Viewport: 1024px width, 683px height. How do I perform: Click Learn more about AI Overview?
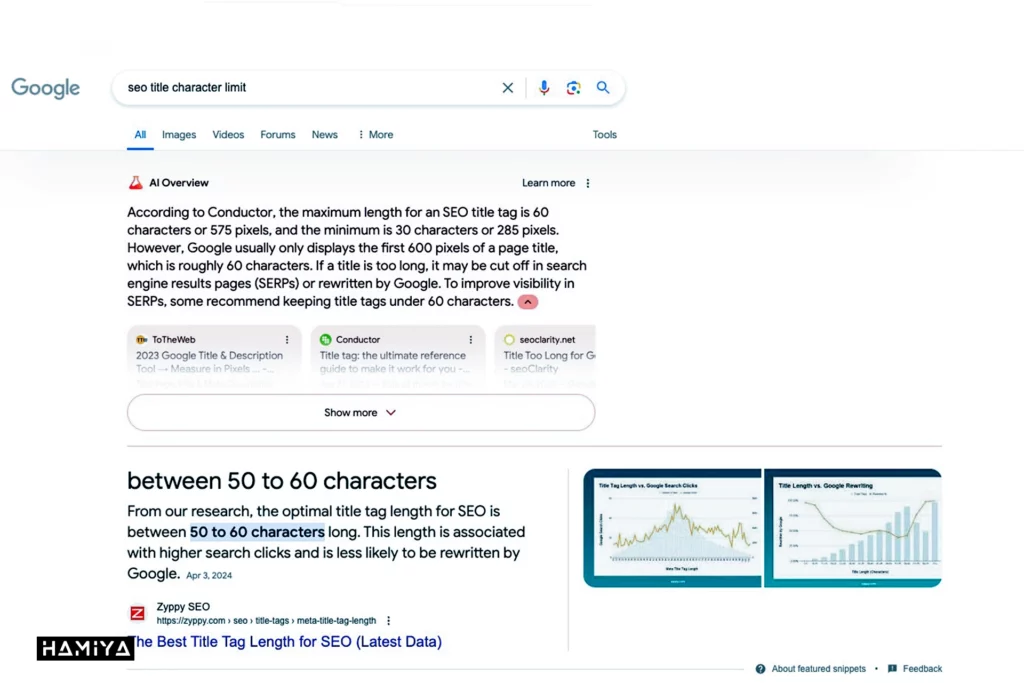pos(548,183)
